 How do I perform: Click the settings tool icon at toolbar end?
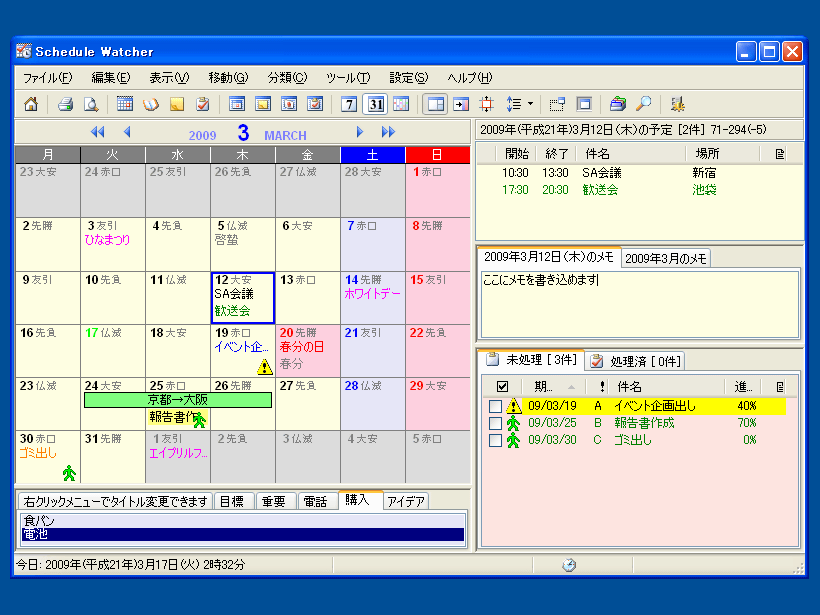[x=678, y=104]
